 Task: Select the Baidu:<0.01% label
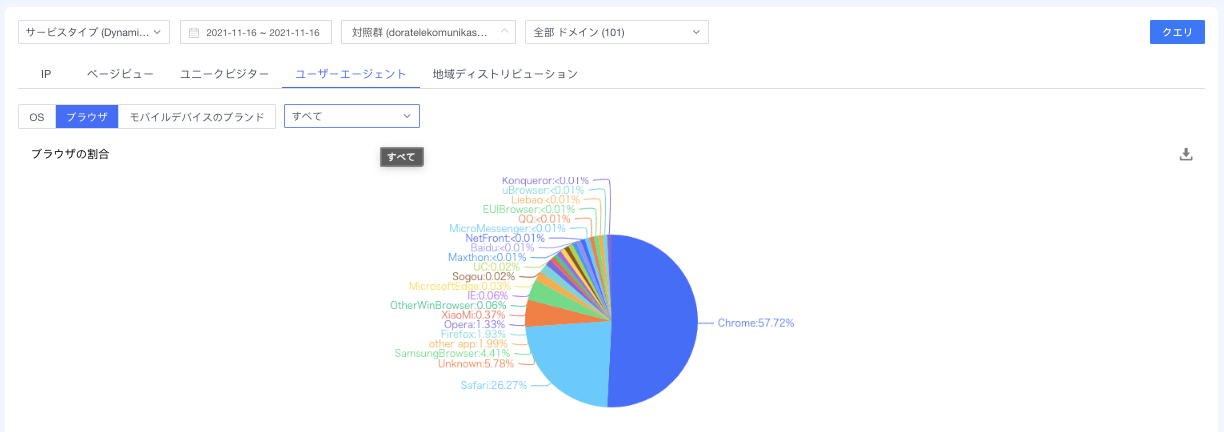[x=503, y=248]
